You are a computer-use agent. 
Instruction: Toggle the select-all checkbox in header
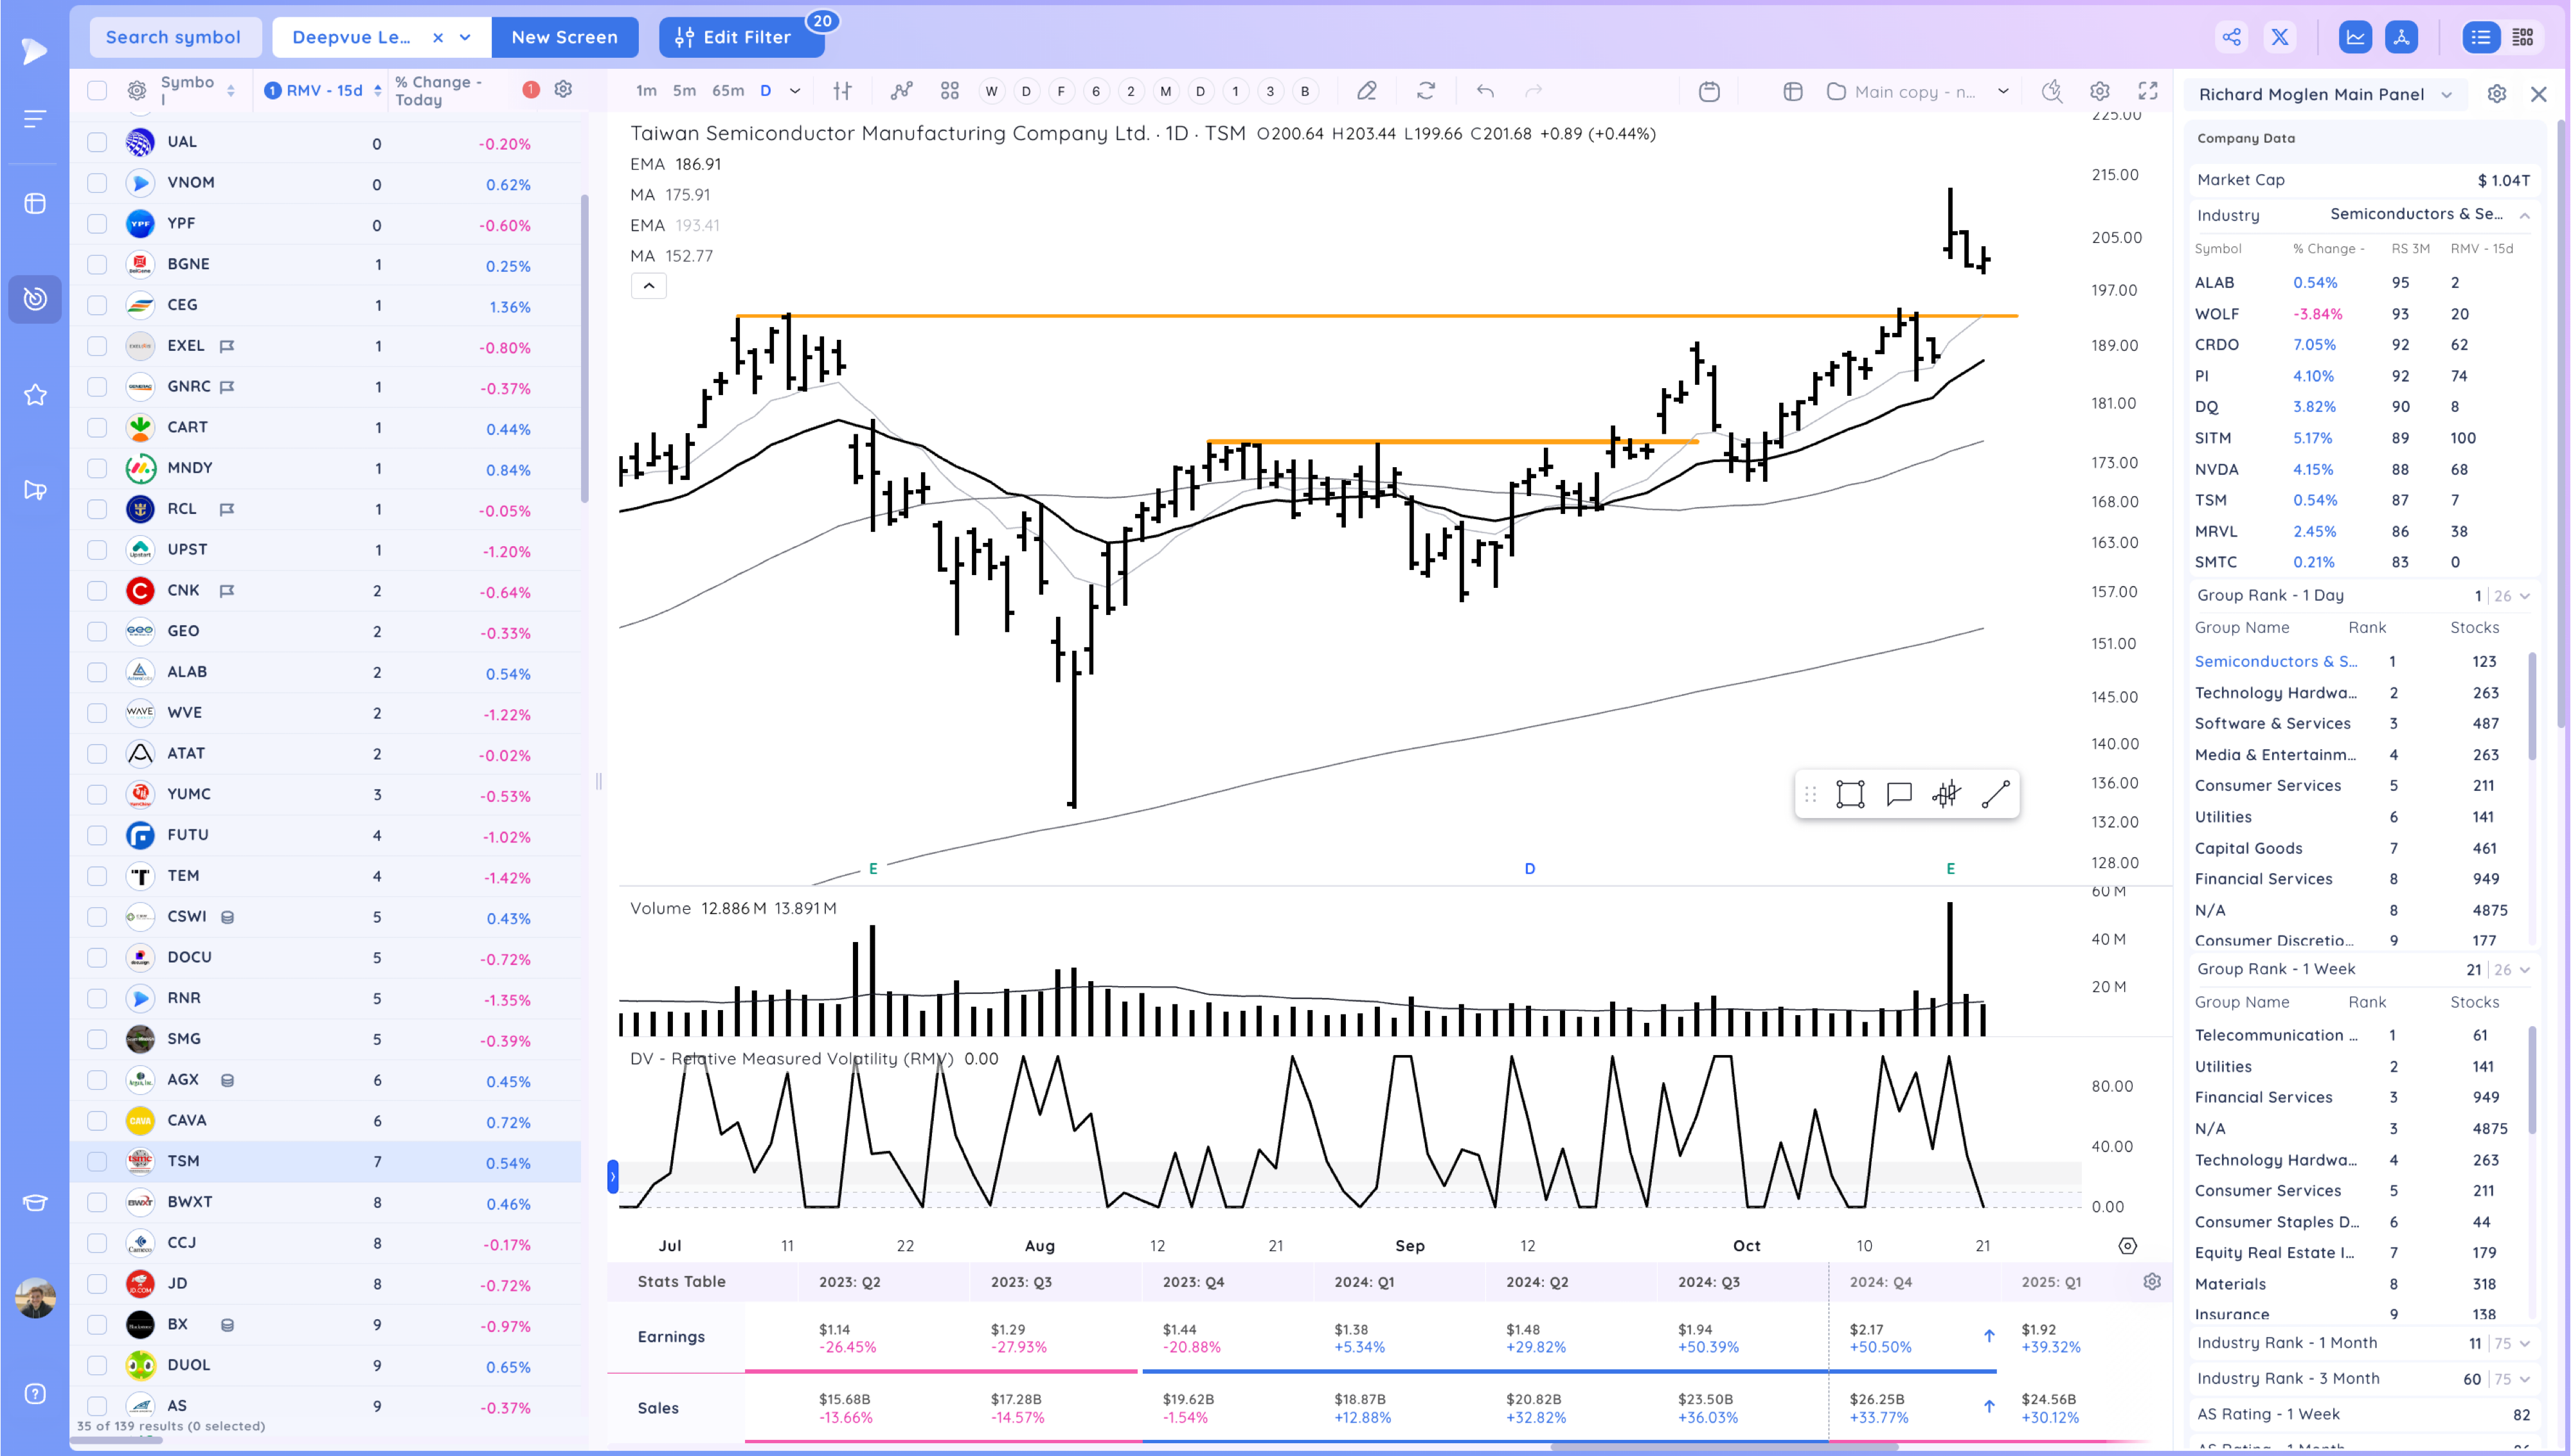pos(97,91)
